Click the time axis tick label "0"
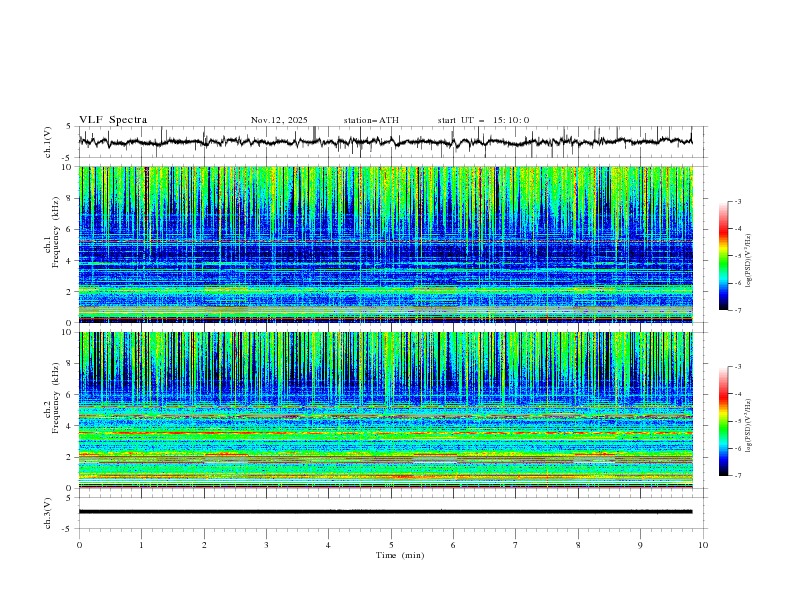 coord(79,545)
